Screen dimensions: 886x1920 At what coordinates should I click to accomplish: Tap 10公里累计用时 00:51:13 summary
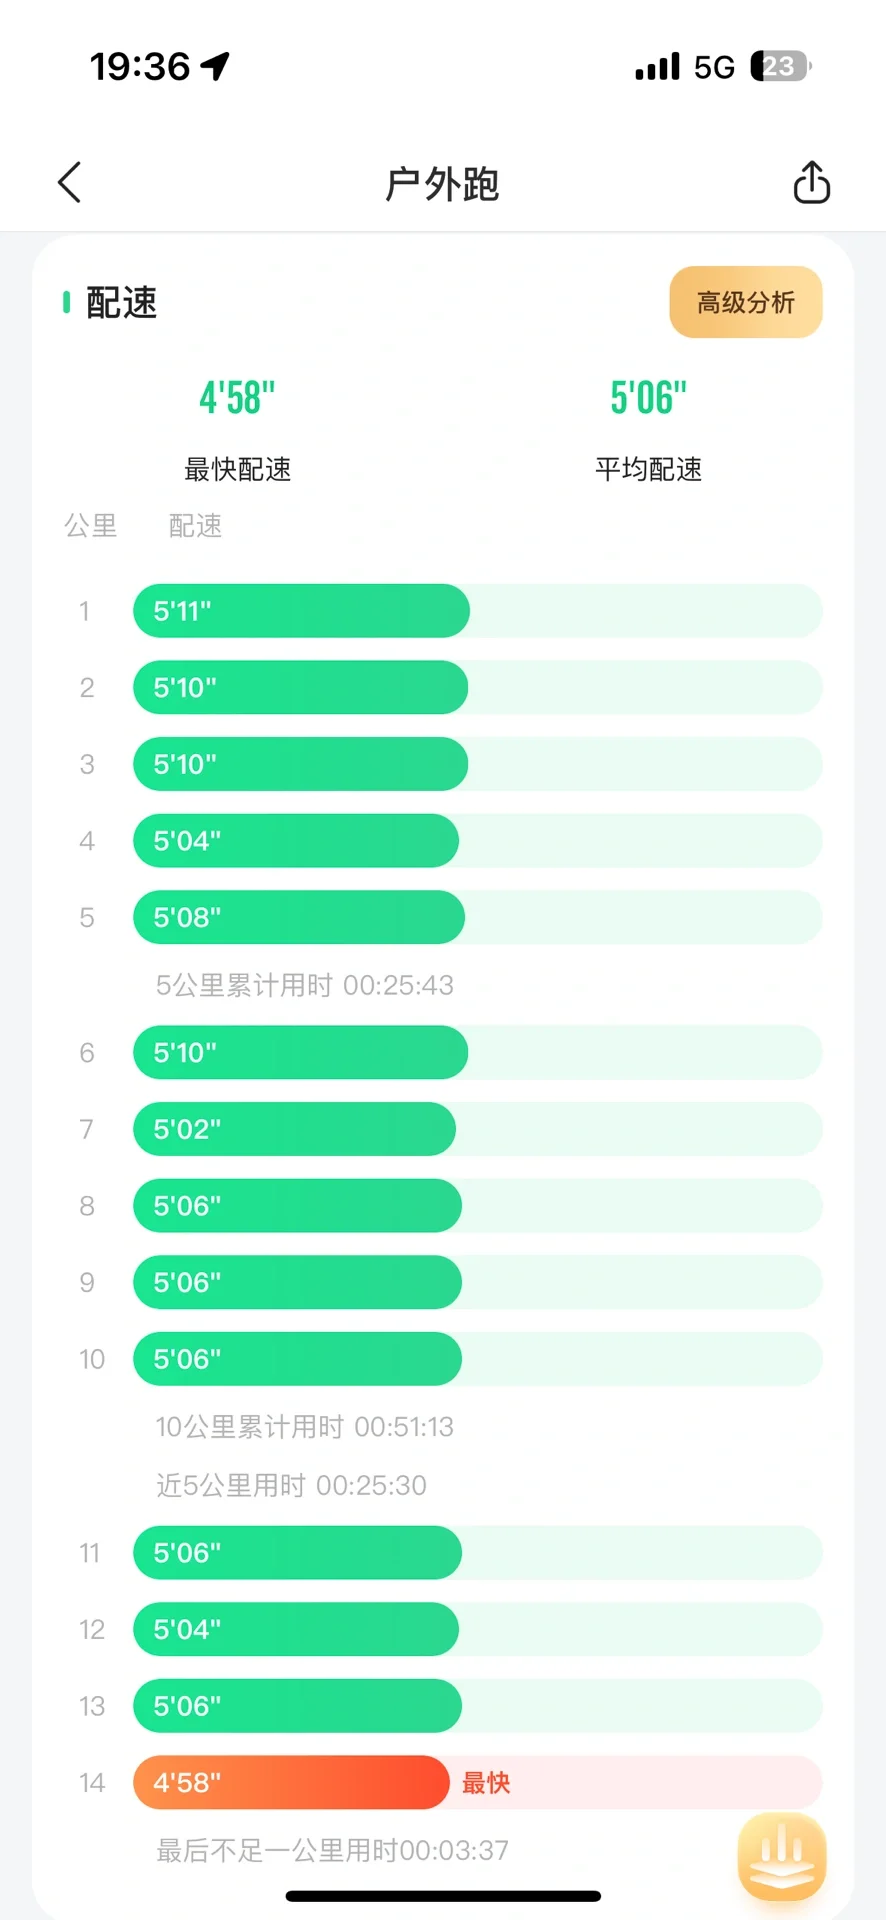coord(305,1426)
